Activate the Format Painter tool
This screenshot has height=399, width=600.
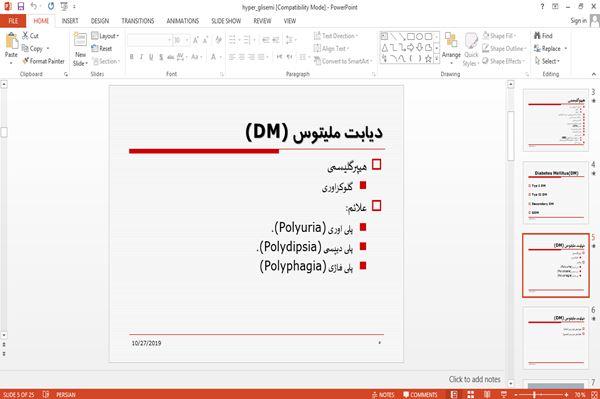click(x=43, y=61)
